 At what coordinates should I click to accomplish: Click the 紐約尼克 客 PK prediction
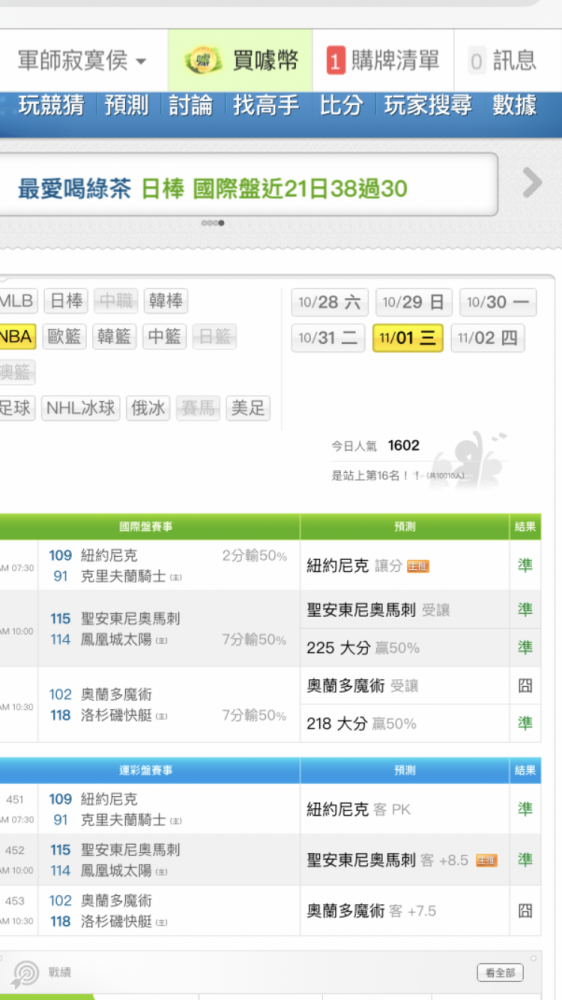pyautogui.click(x=359, y=809)
